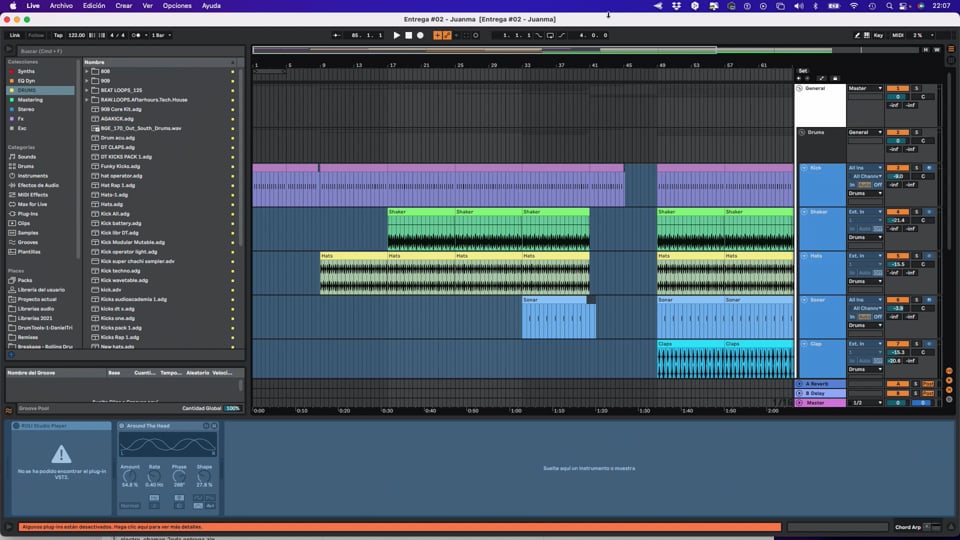Click the orange disabled plug-ins status message
The image size is (960, 540).
pyautogui.click(x=400, y=527)
